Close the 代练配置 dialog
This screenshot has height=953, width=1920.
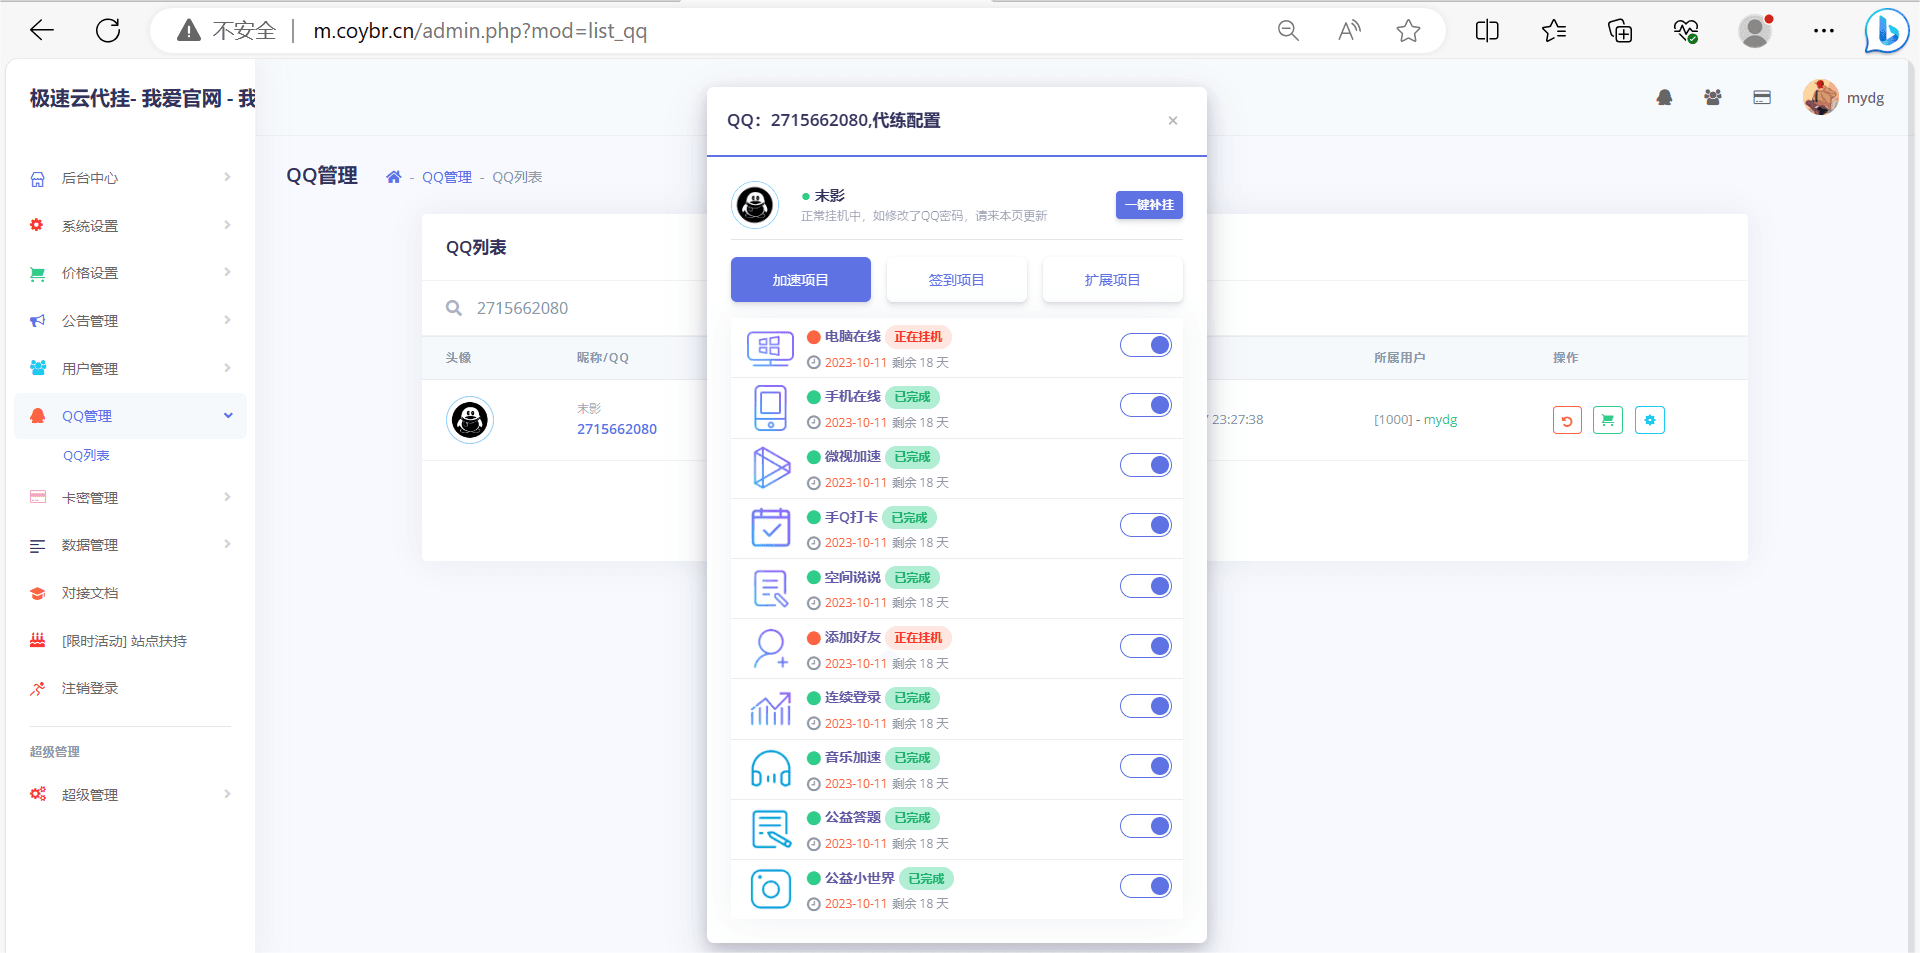pyautogui.click(x=1173, y=121)
